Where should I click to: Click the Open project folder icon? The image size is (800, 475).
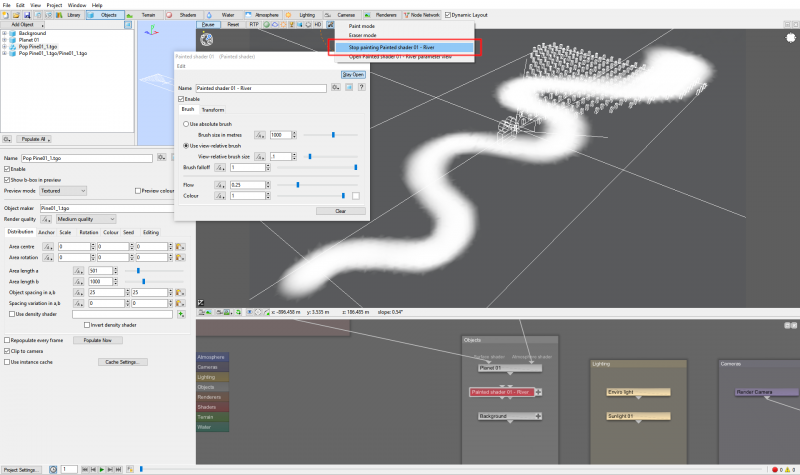16,15
